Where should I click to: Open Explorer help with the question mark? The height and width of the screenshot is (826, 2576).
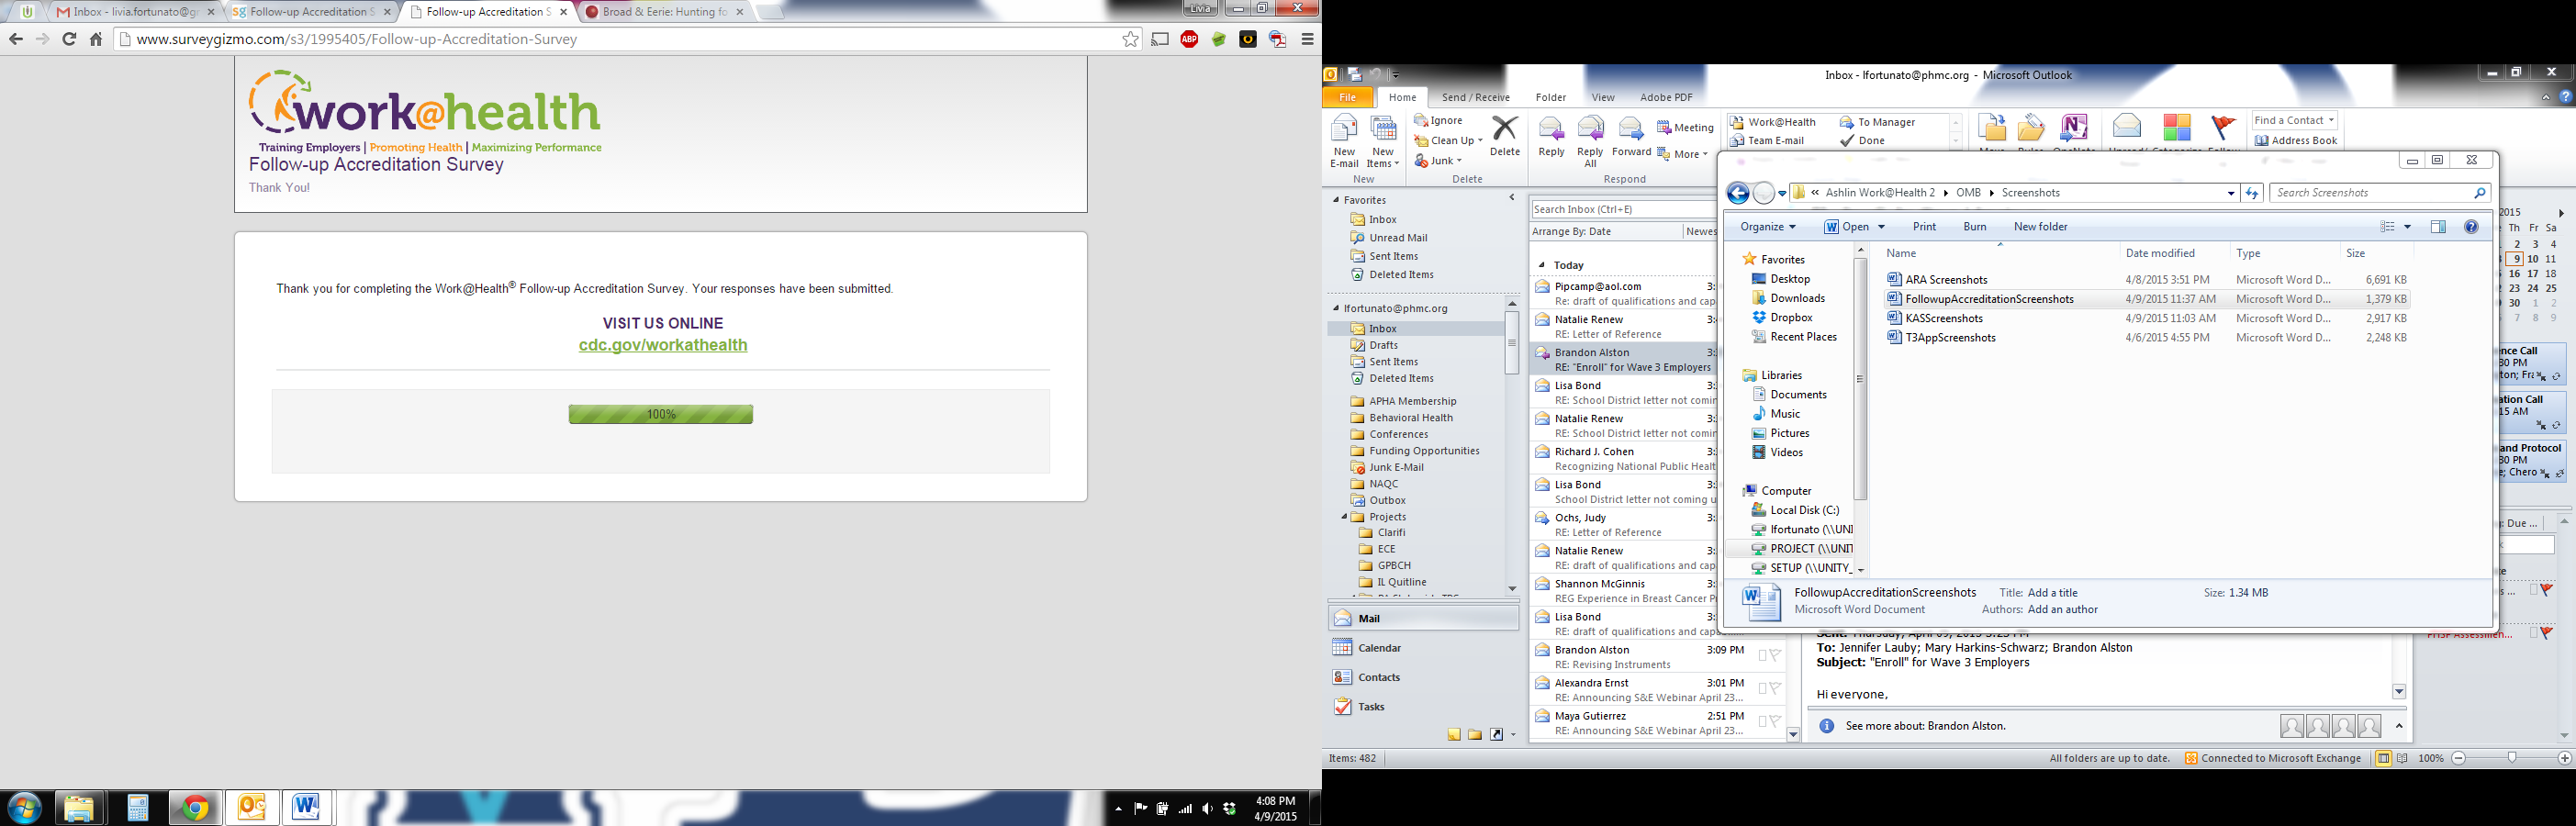pyautogui.click(x=2471, y=227)
